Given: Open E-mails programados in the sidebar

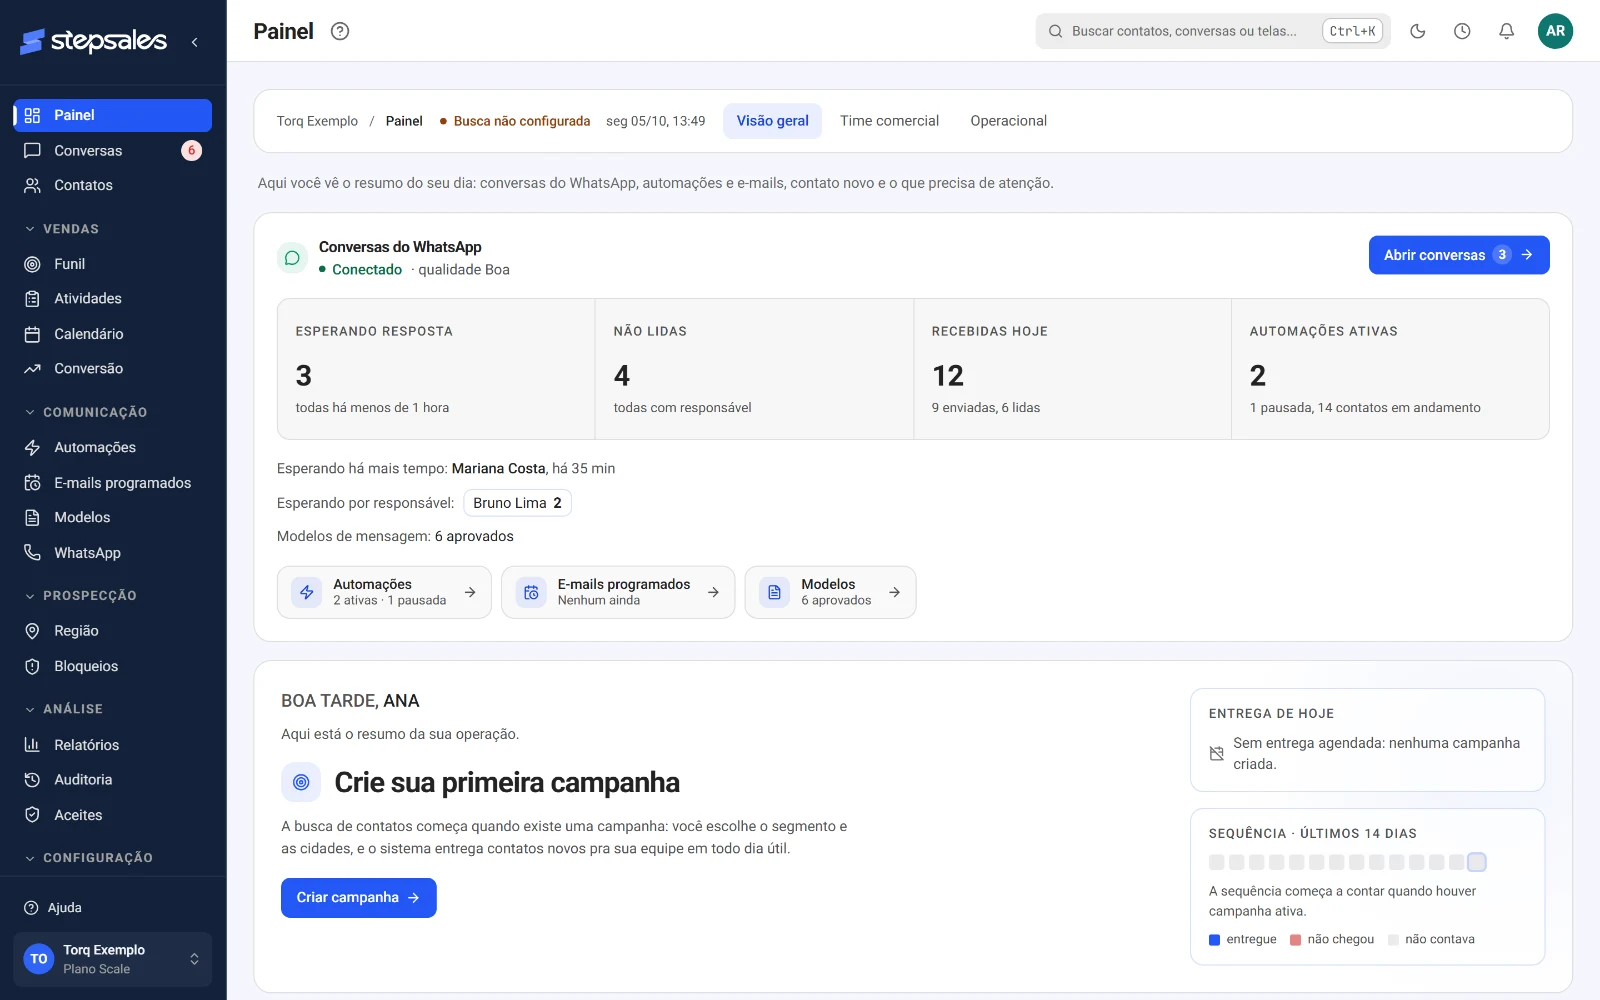Looking at the screenshot, I should tap(113, 483).
